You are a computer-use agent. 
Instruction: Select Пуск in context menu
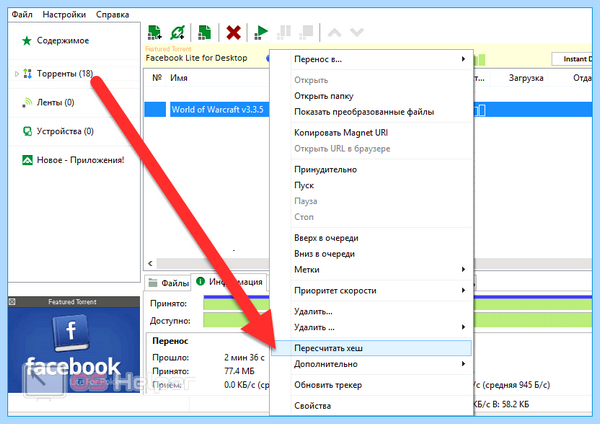pos(371,185)
